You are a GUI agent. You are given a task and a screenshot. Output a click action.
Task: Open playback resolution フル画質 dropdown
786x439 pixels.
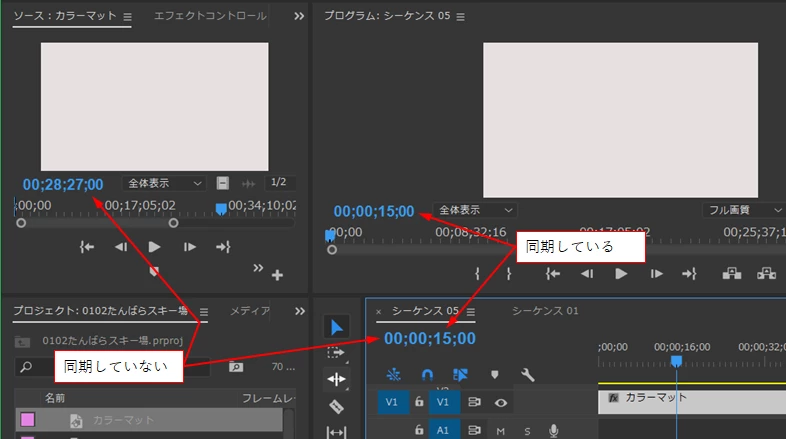pyautogui.click(x=744, y=210)
